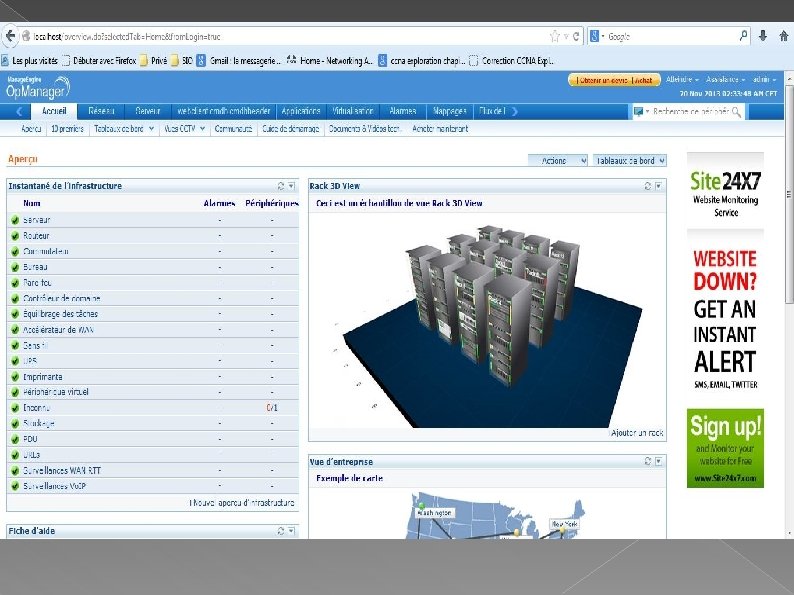Switch to the Réseau tab
Viewport: 794px width, 595px height.
point(101,111)
